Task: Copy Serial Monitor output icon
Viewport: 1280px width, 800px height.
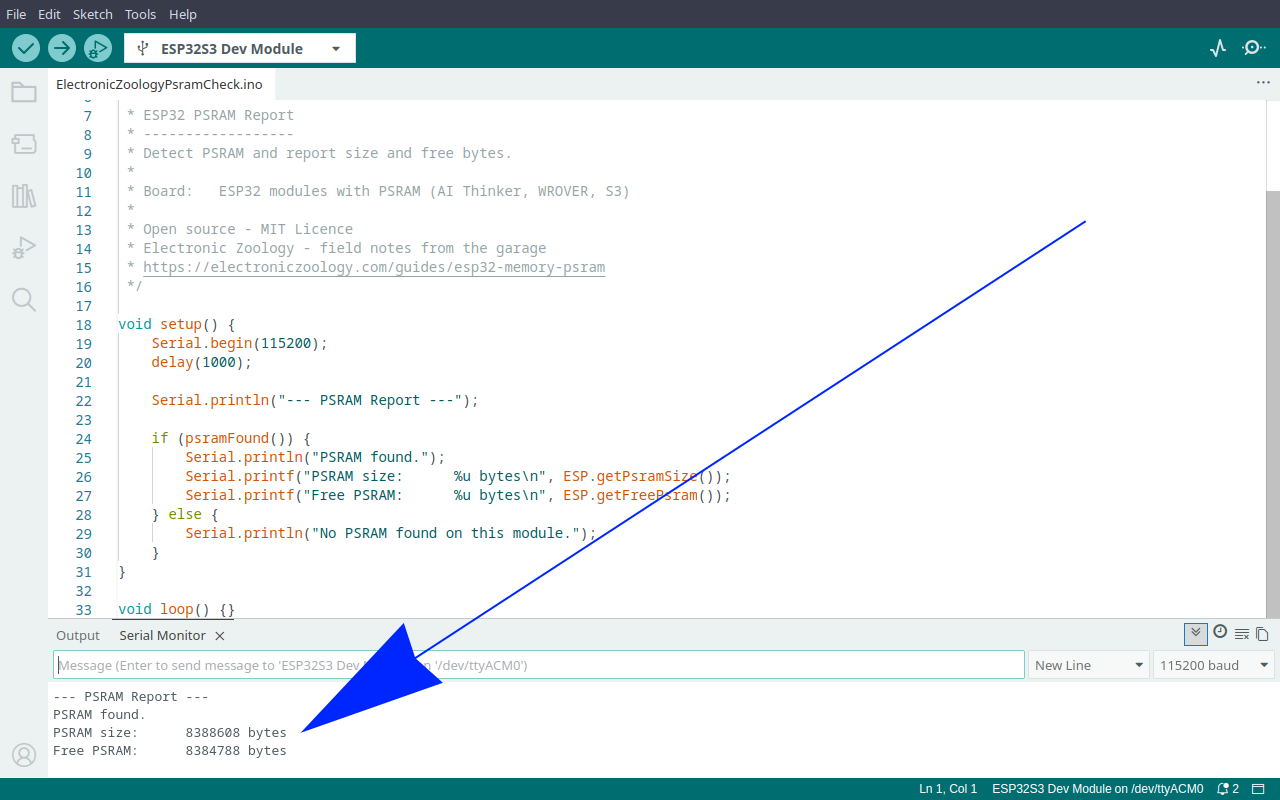Action: [1262, 634]
